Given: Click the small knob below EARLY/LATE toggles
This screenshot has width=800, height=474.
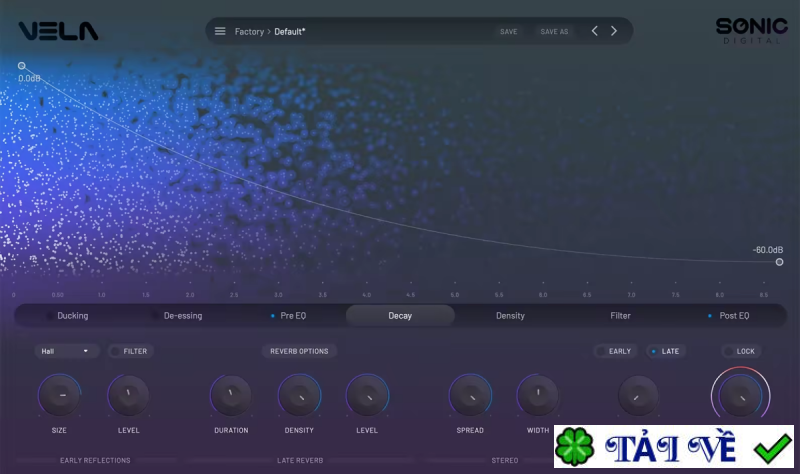Looking at the screenshot, I should [638, 396].
